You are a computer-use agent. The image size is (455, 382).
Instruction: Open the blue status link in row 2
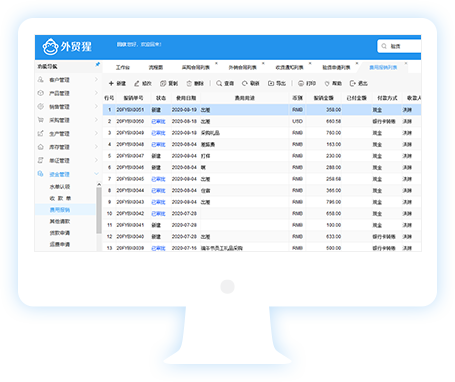(158, 121)
